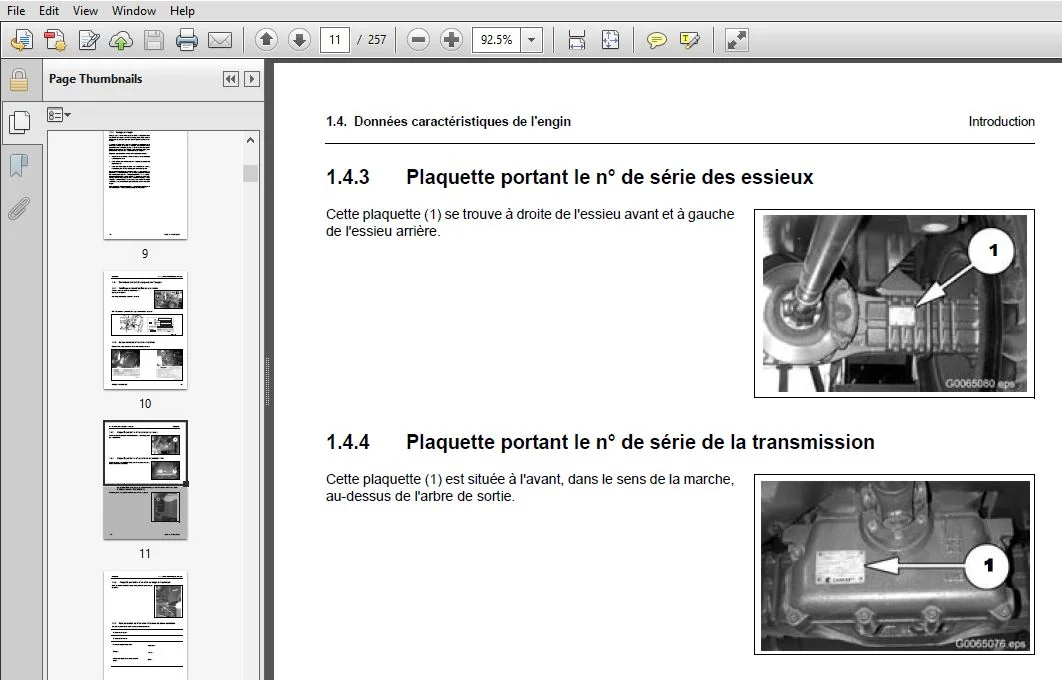Open the Page Thumbnails panel icon

coord(19,123)
